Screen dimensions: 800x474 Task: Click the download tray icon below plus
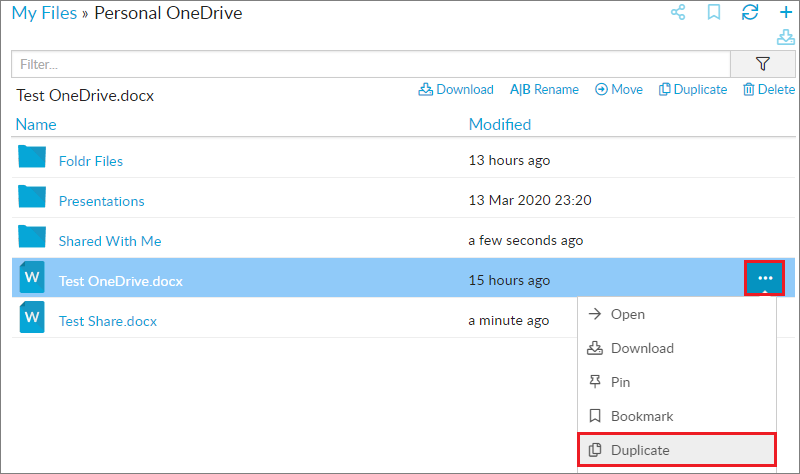786,37
